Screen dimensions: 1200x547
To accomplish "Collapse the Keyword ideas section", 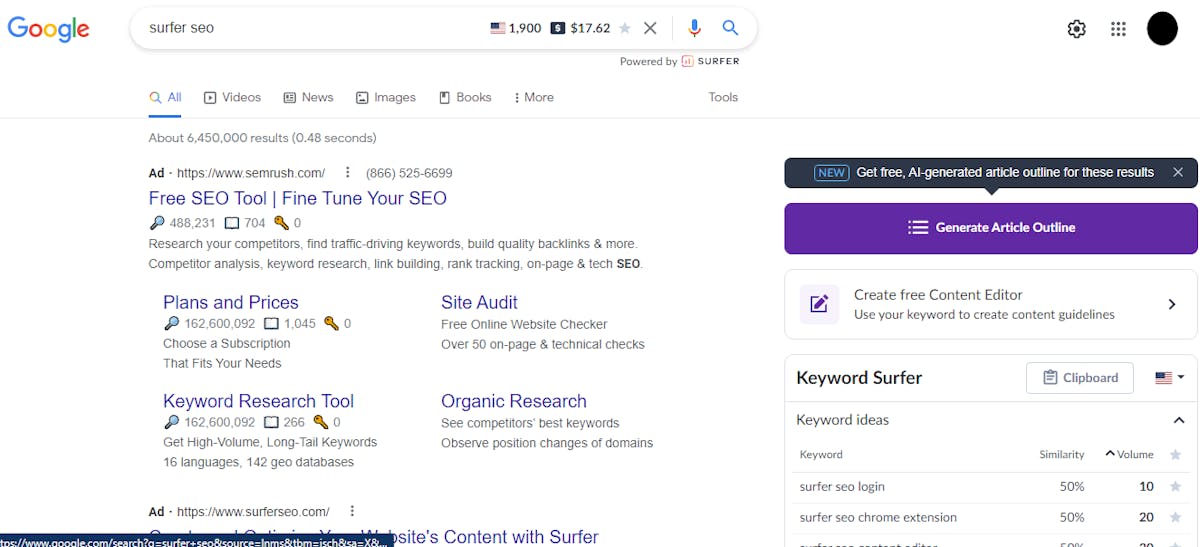I will click(x=1179, y=420).
